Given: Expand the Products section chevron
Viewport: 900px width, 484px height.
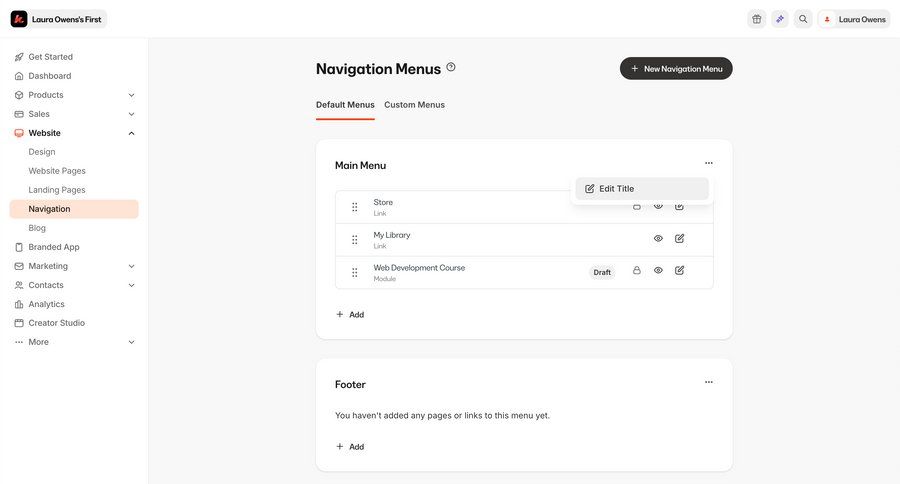Looking at the screenshot, I should pos(131,95).
